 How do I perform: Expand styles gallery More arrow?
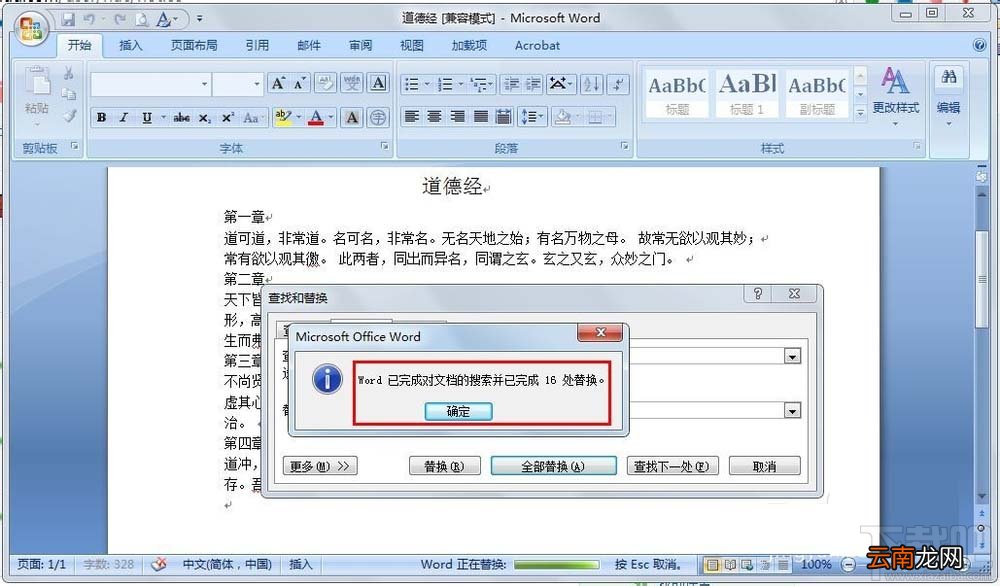[x=860, y=112]
